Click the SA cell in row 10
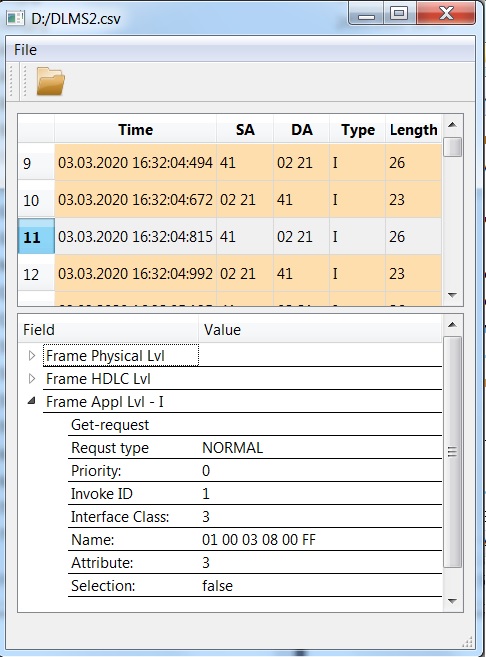 [x=245, y=200]
